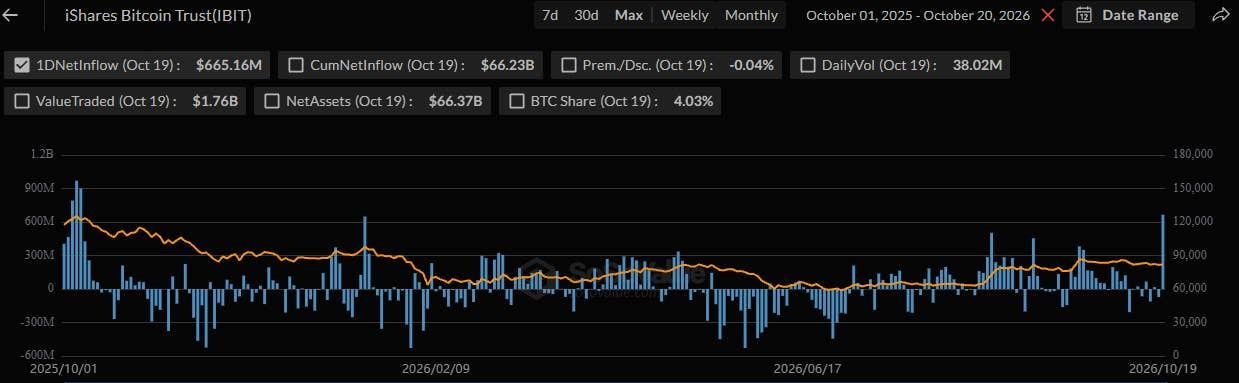
Task: Switch to Weekly interval
Action: coord(685,15)
